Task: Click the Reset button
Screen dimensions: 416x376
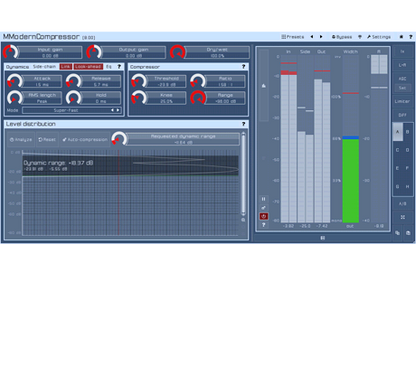Action: (x=47, y=140)
